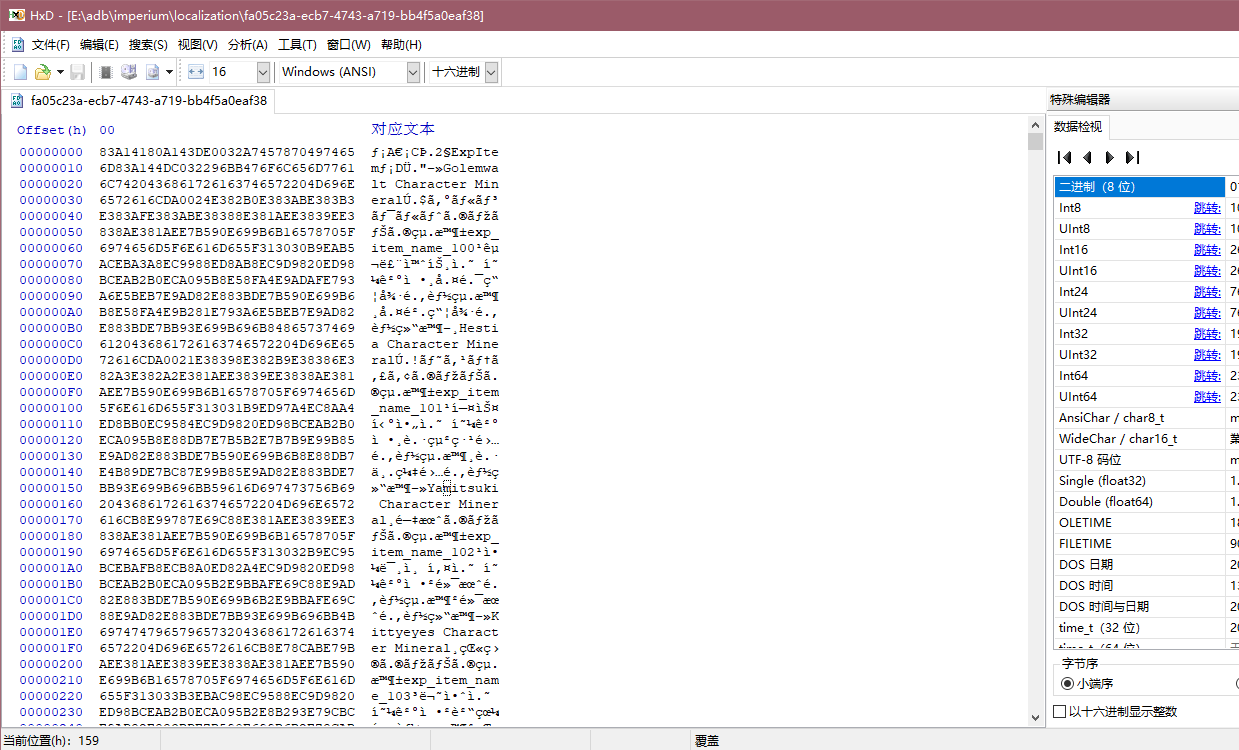
Task: Click the bytes-per-row width icon
Action: click(195, 72)
